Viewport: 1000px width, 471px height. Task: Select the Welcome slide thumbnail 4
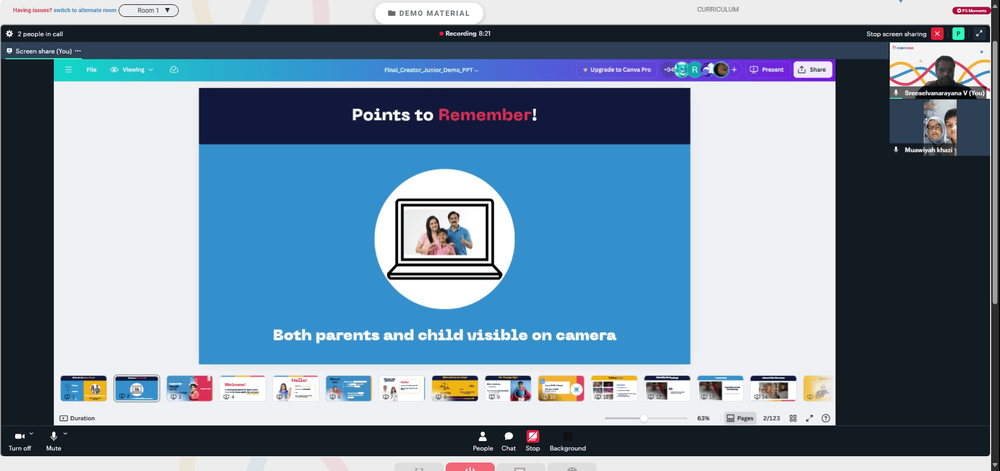pyautogui.click(x=242, y=388)
